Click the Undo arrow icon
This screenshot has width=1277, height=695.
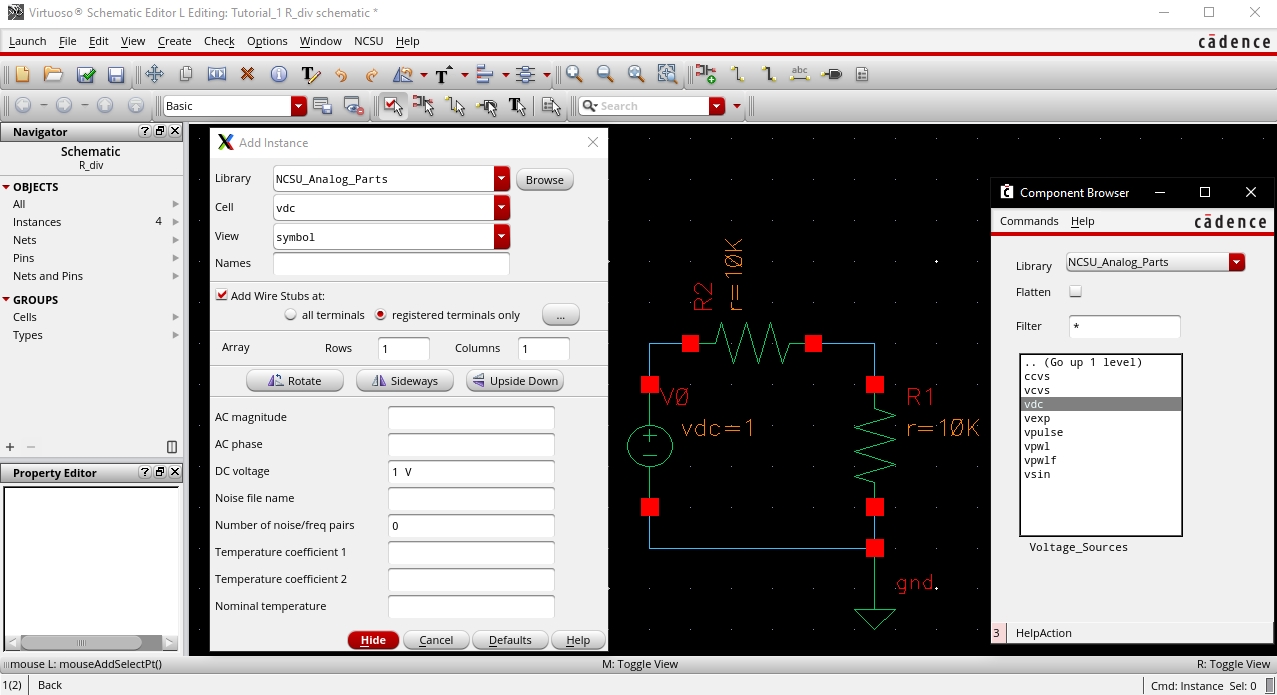click(x=341, y=75)
